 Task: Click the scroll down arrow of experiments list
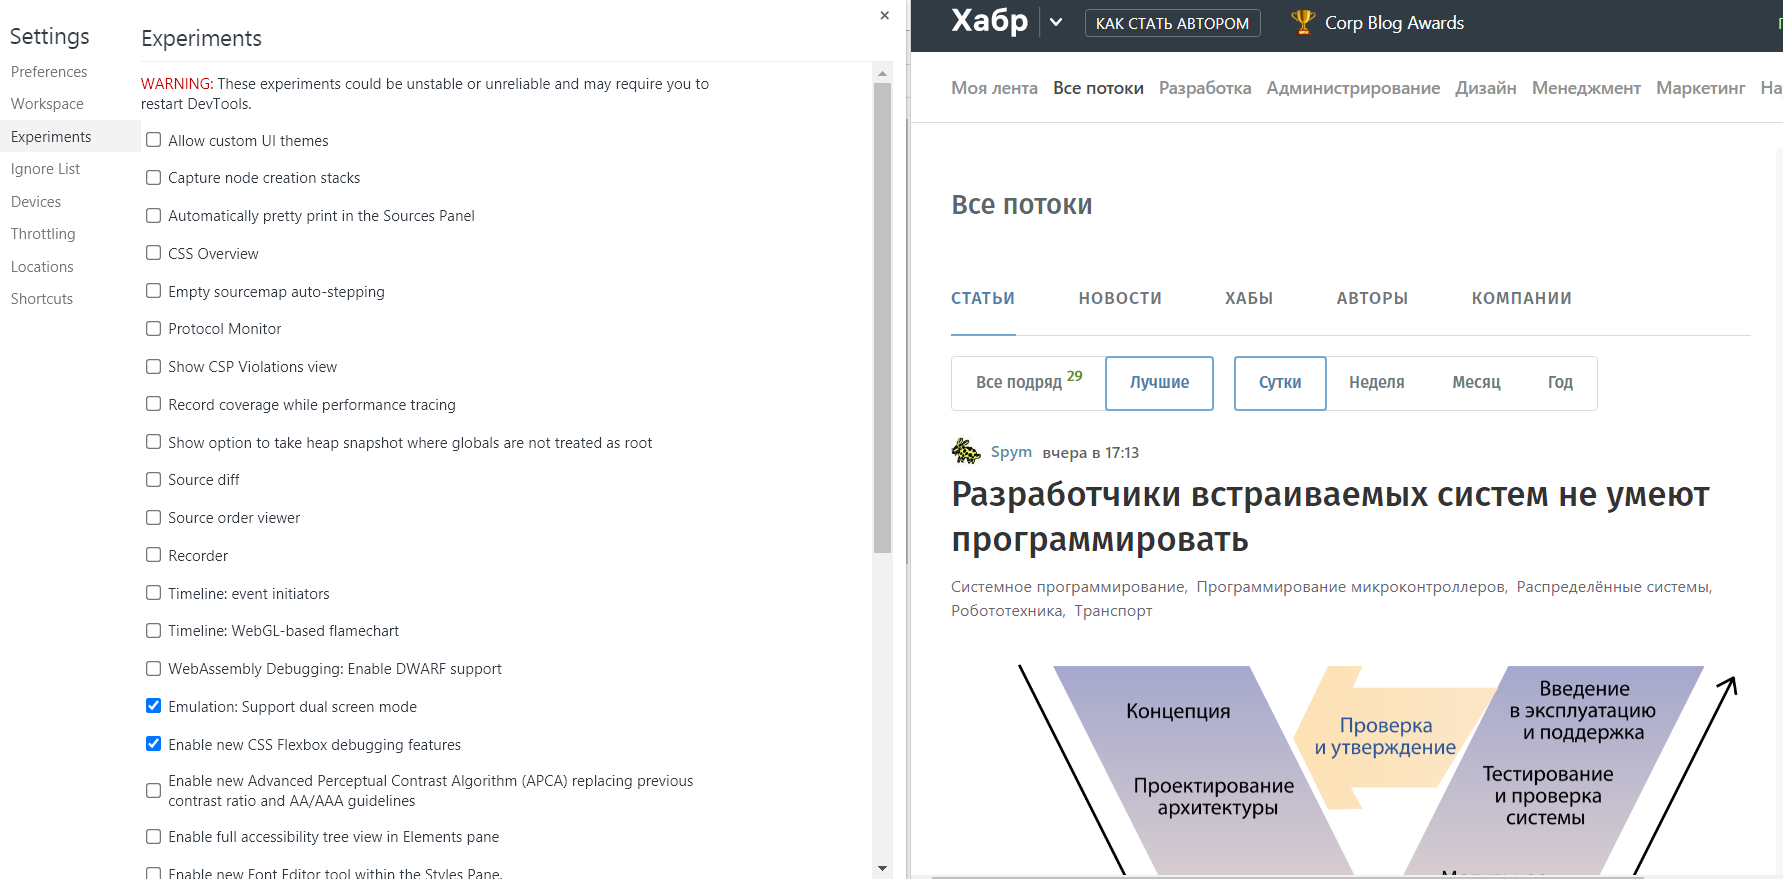pos(882,868)
